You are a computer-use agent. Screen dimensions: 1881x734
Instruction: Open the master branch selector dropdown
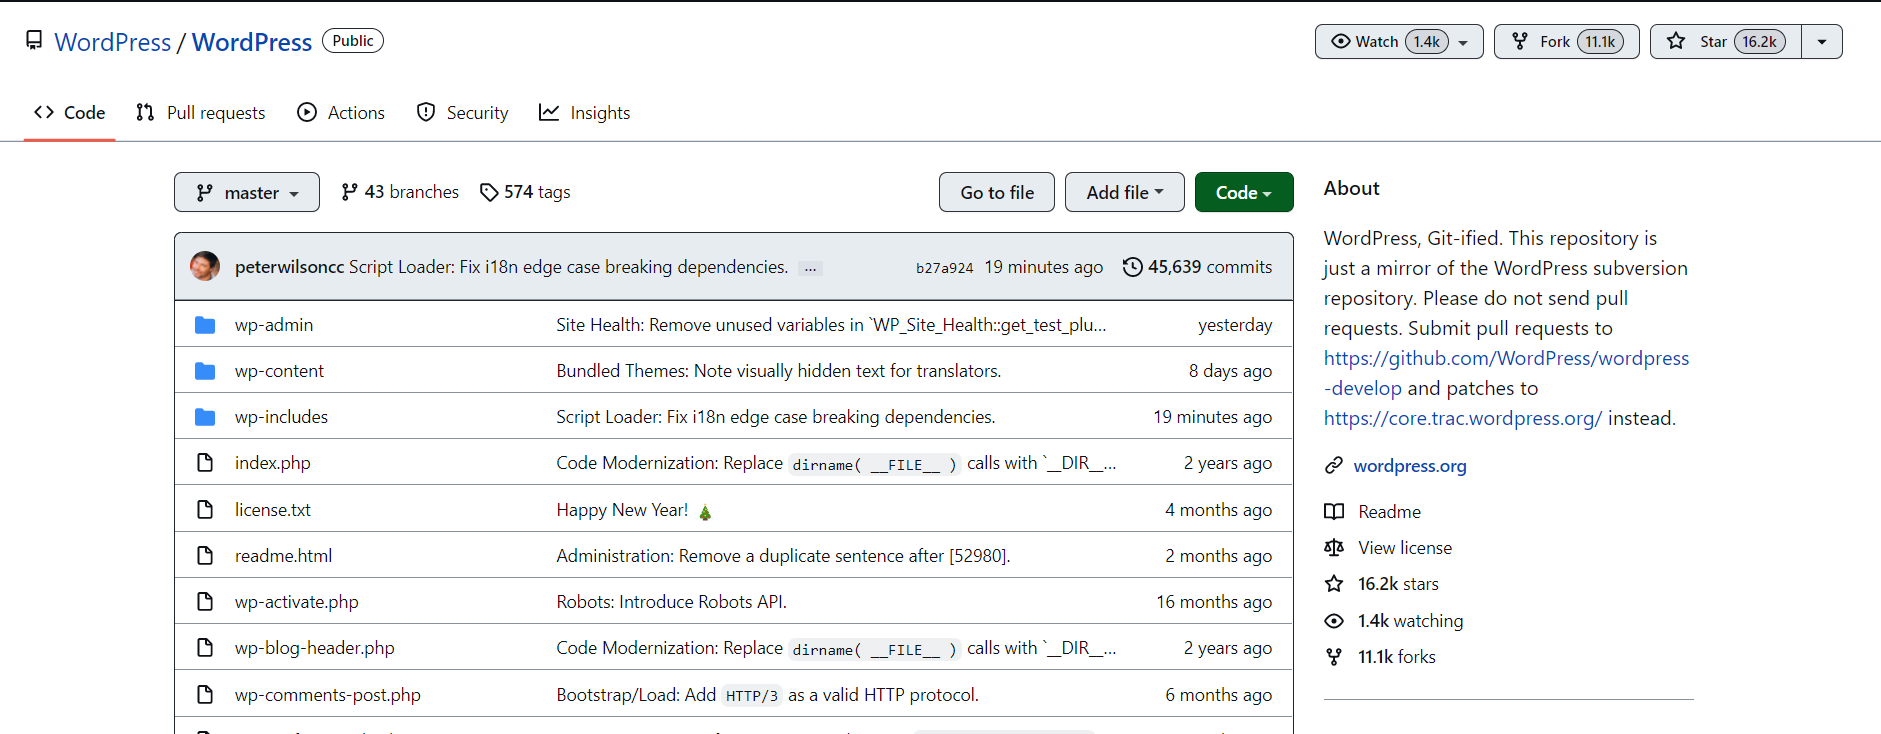click(247, 192)
